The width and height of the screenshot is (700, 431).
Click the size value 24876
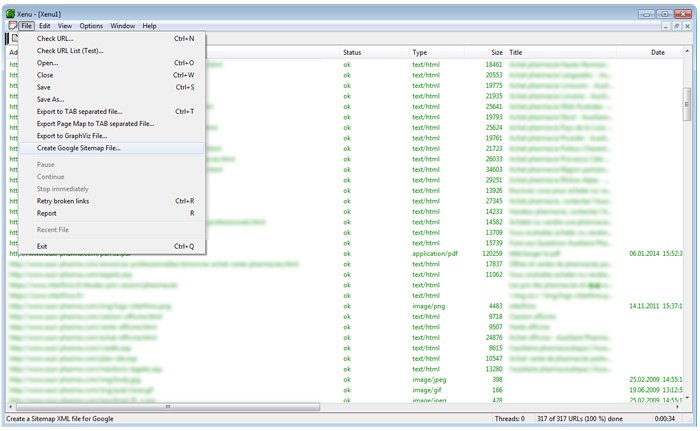pyautogui.click(x=494, y=338)
